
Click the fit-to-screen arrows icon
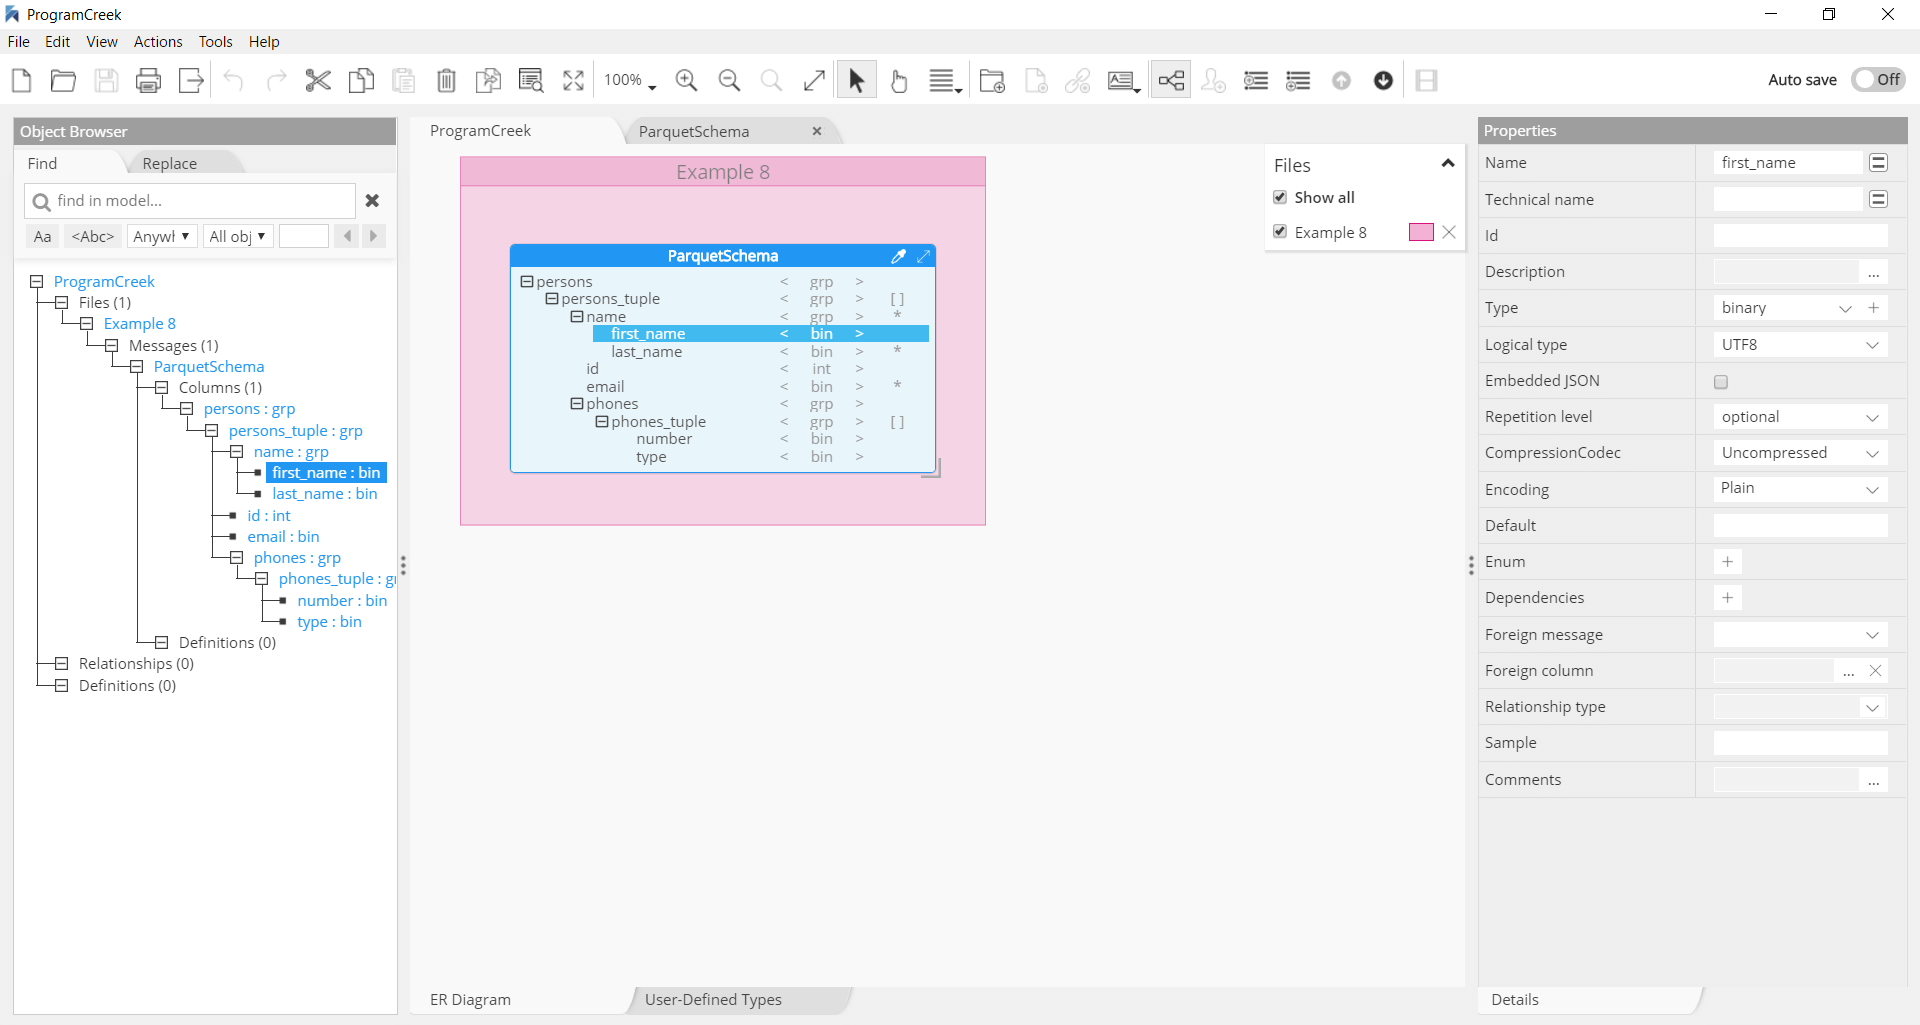573,80
